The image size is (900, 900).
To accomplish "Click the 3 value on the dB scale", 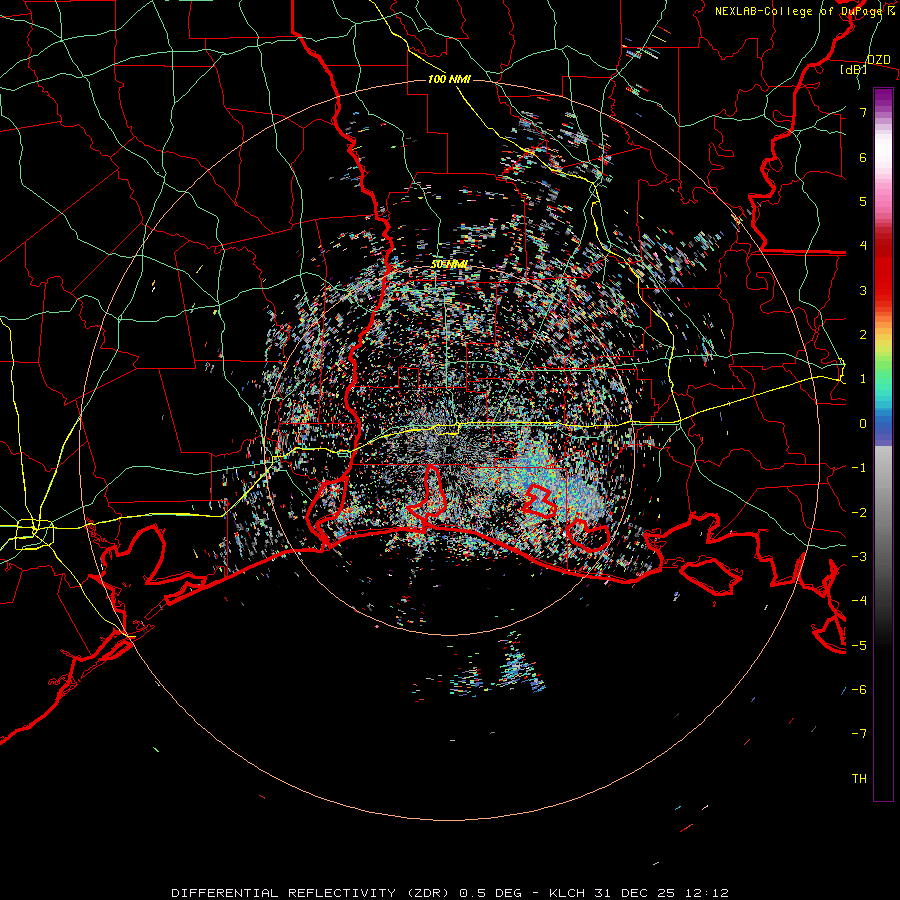I will 863,290.
